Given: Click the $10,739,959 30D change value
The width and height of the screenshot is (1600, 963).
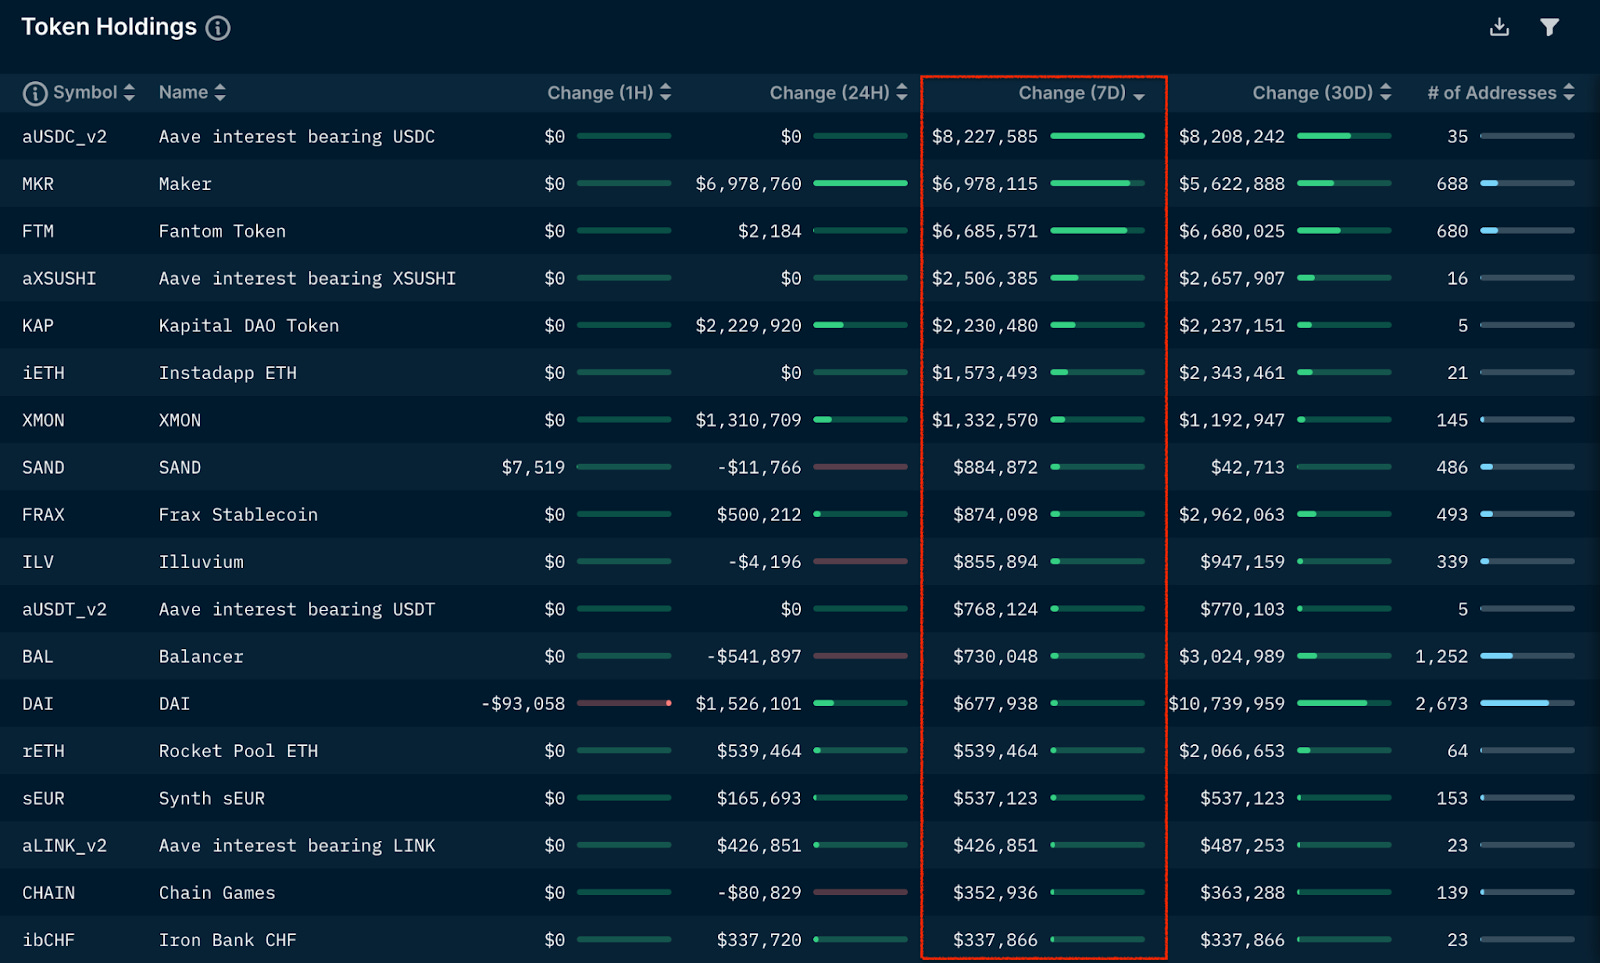Looking at the screenshot, I should click(x=1227, y=704).
